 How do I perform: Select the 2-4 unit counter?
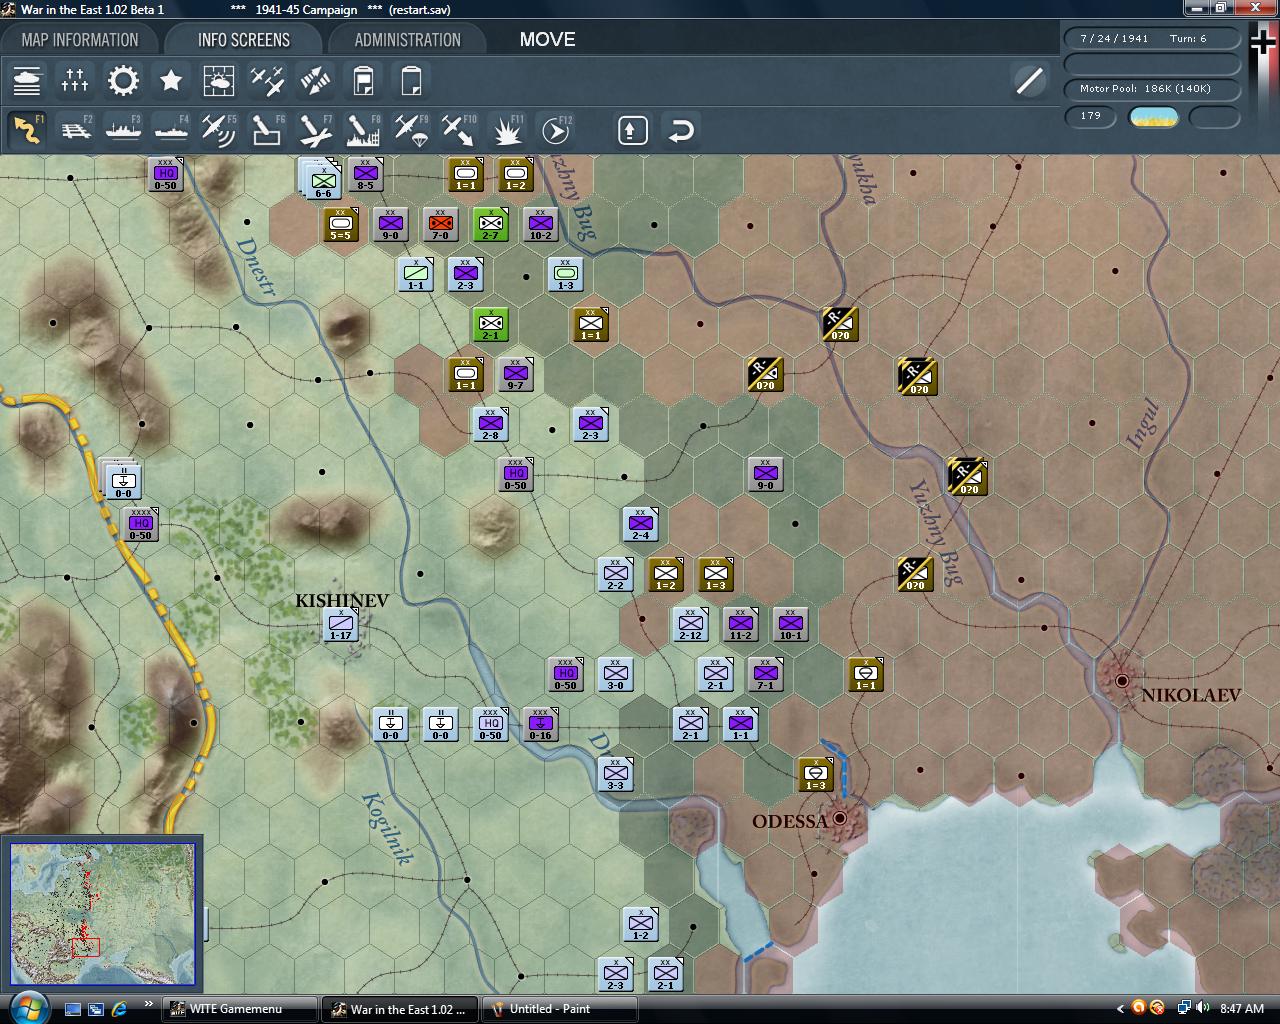coord(640,524)
